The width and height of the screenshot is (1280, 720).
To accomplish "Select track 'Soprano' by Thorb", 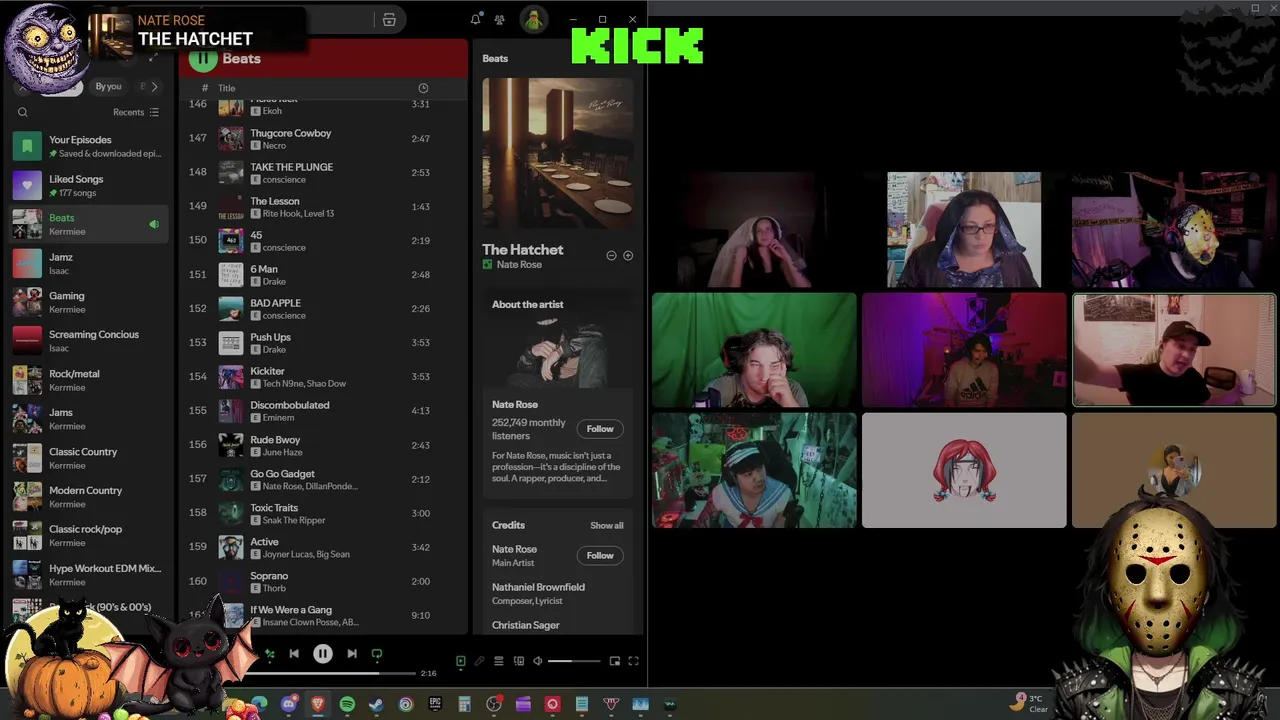I will coord(324,582).
